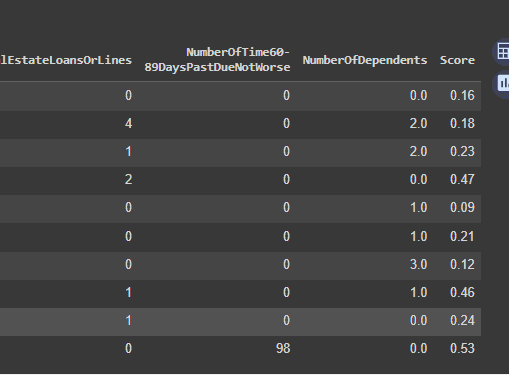Click past-due 0 in the 0.23 score row
This screenshot has width=509, height=375.
pos(286,152)
